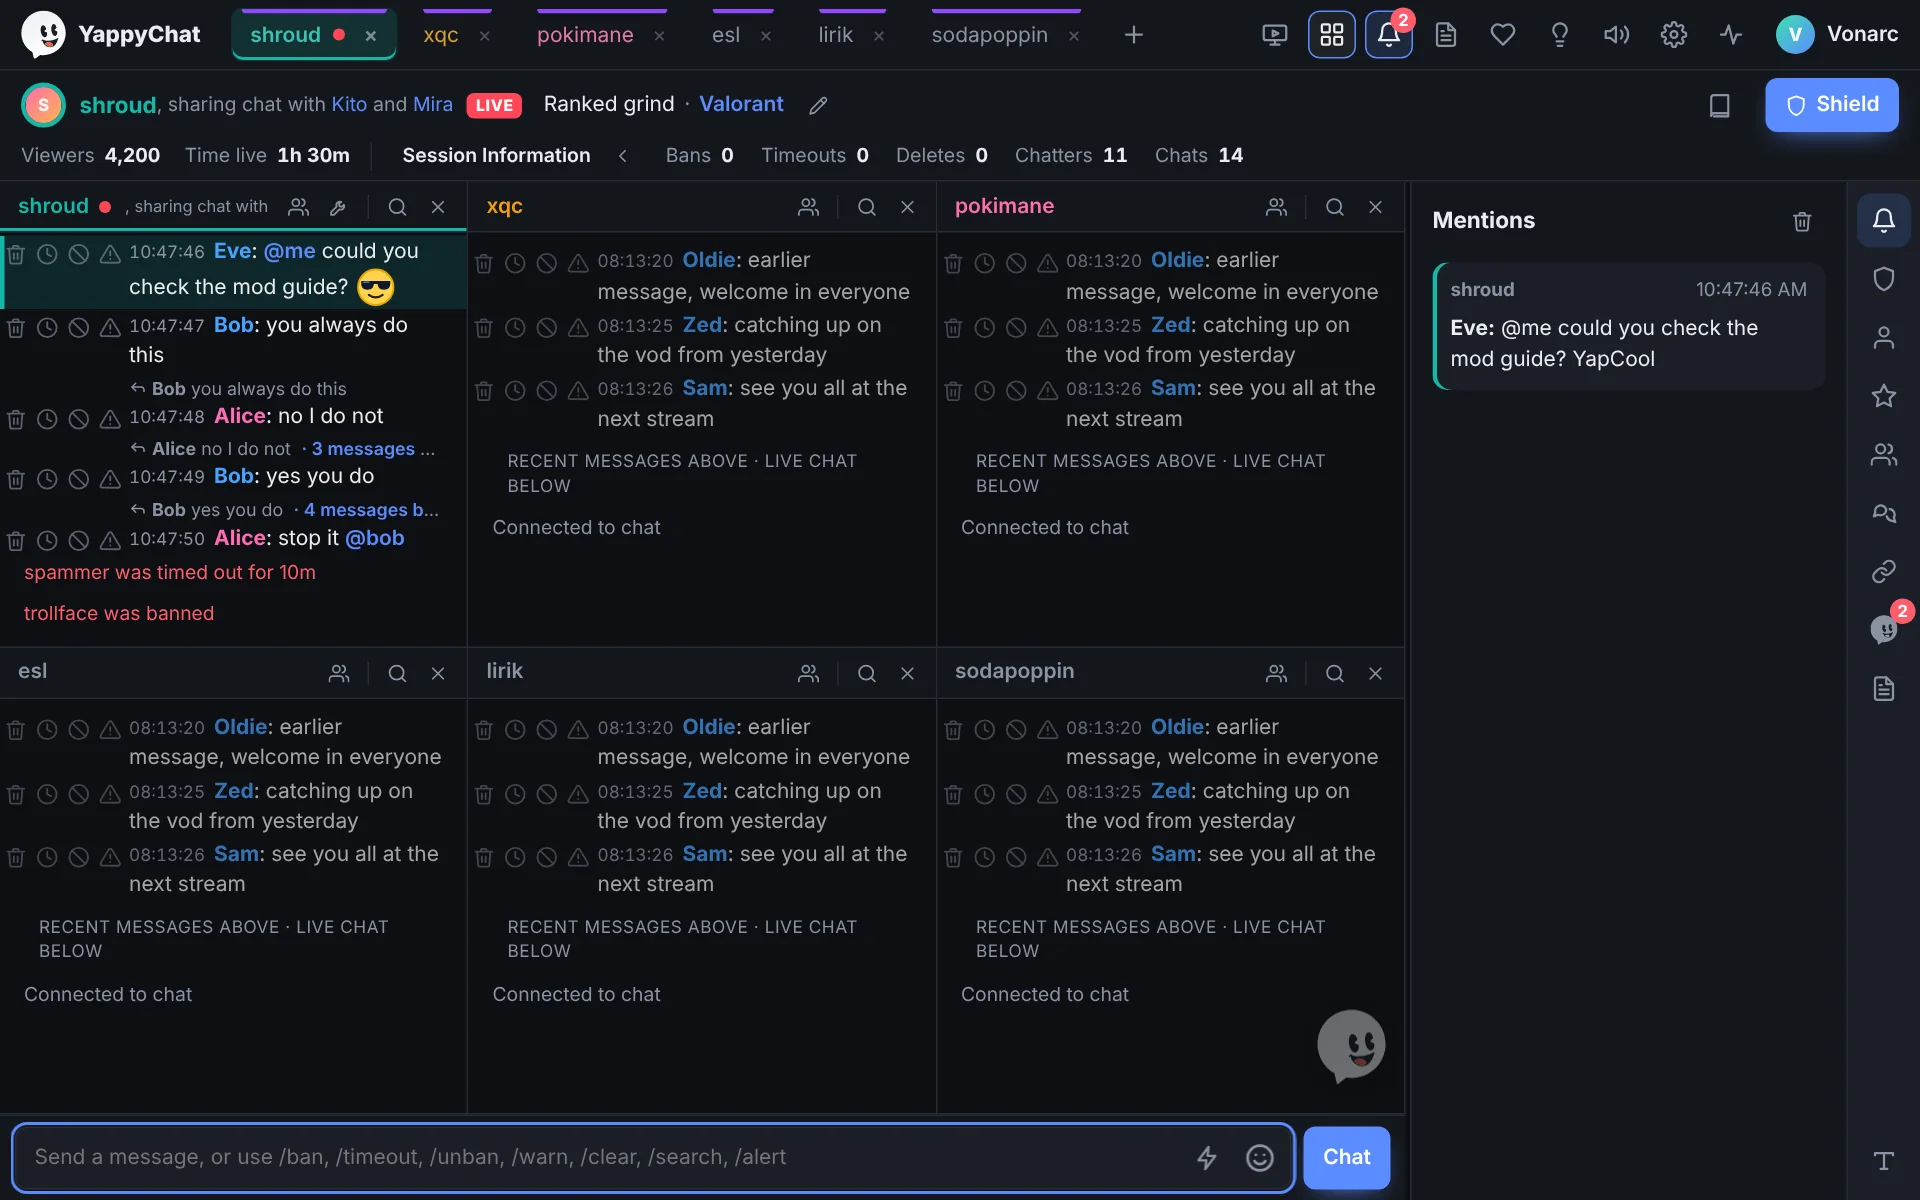Toggle text size icon in bottom sidebar
The height and width of the screenshot is (1200, 1920).
1884,1160
